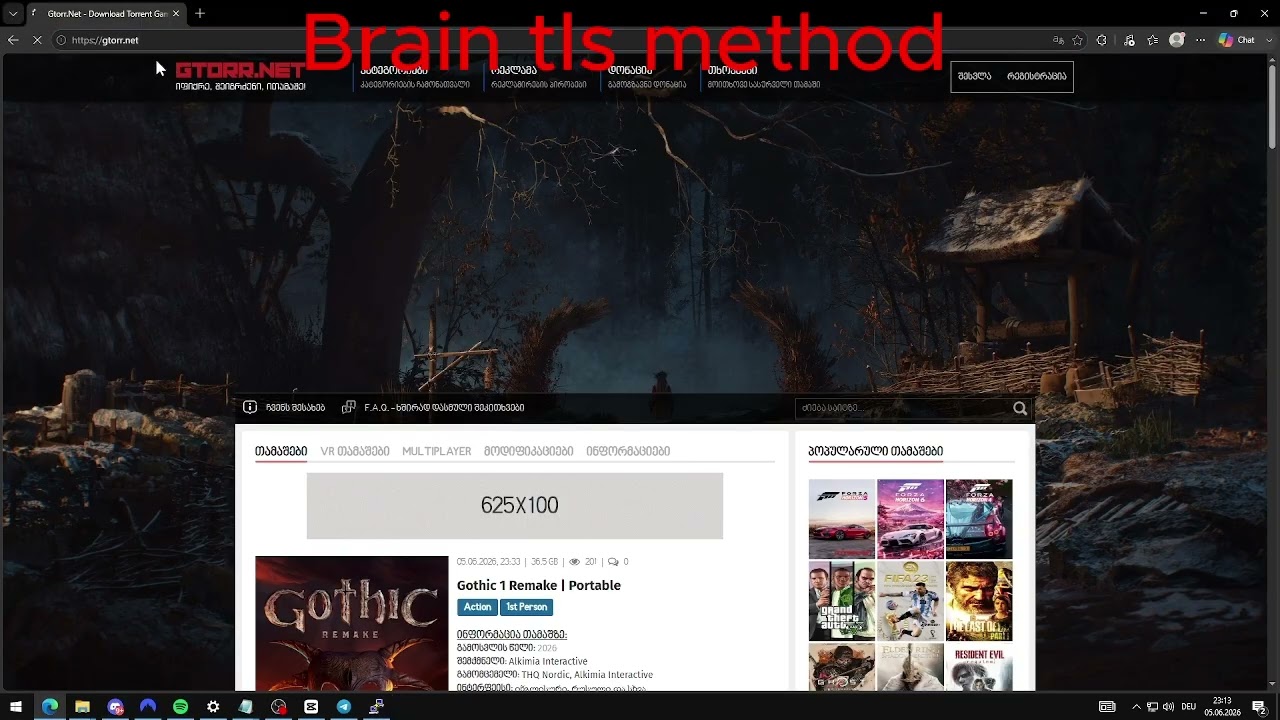
Task: Click the comments bubble icon beside 0
Action: coord(613,562)
